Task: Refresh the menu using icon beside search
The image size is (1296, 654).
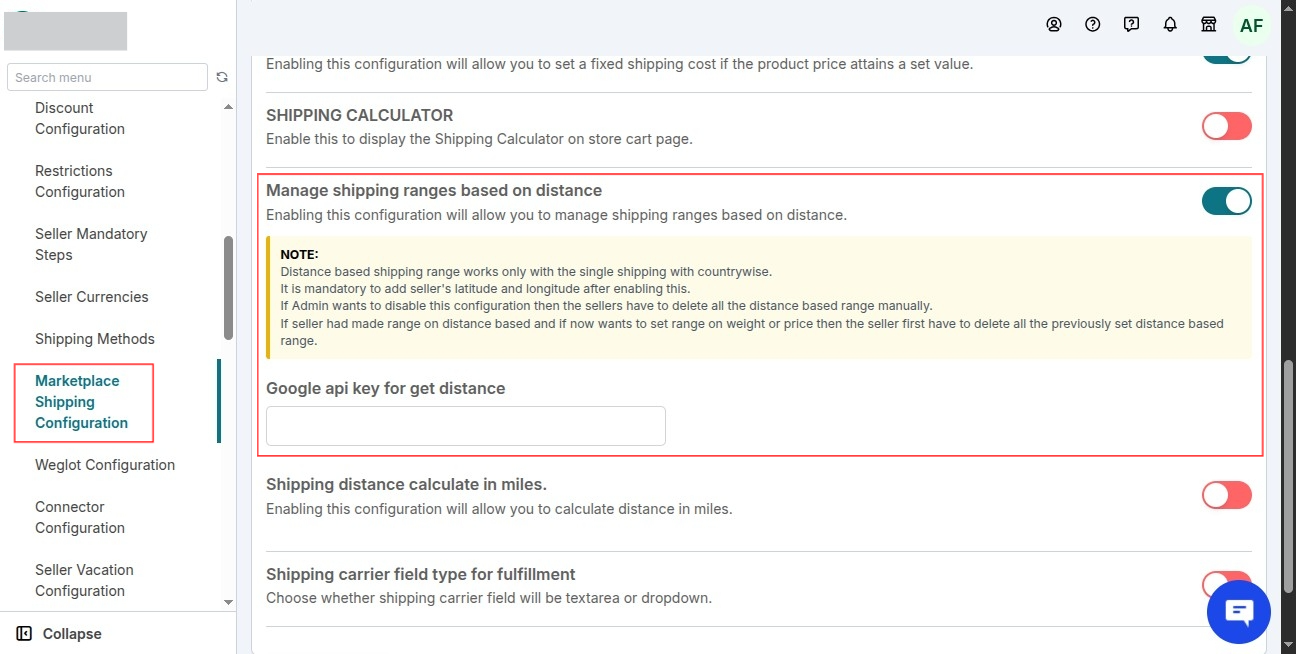Action: 222,77
